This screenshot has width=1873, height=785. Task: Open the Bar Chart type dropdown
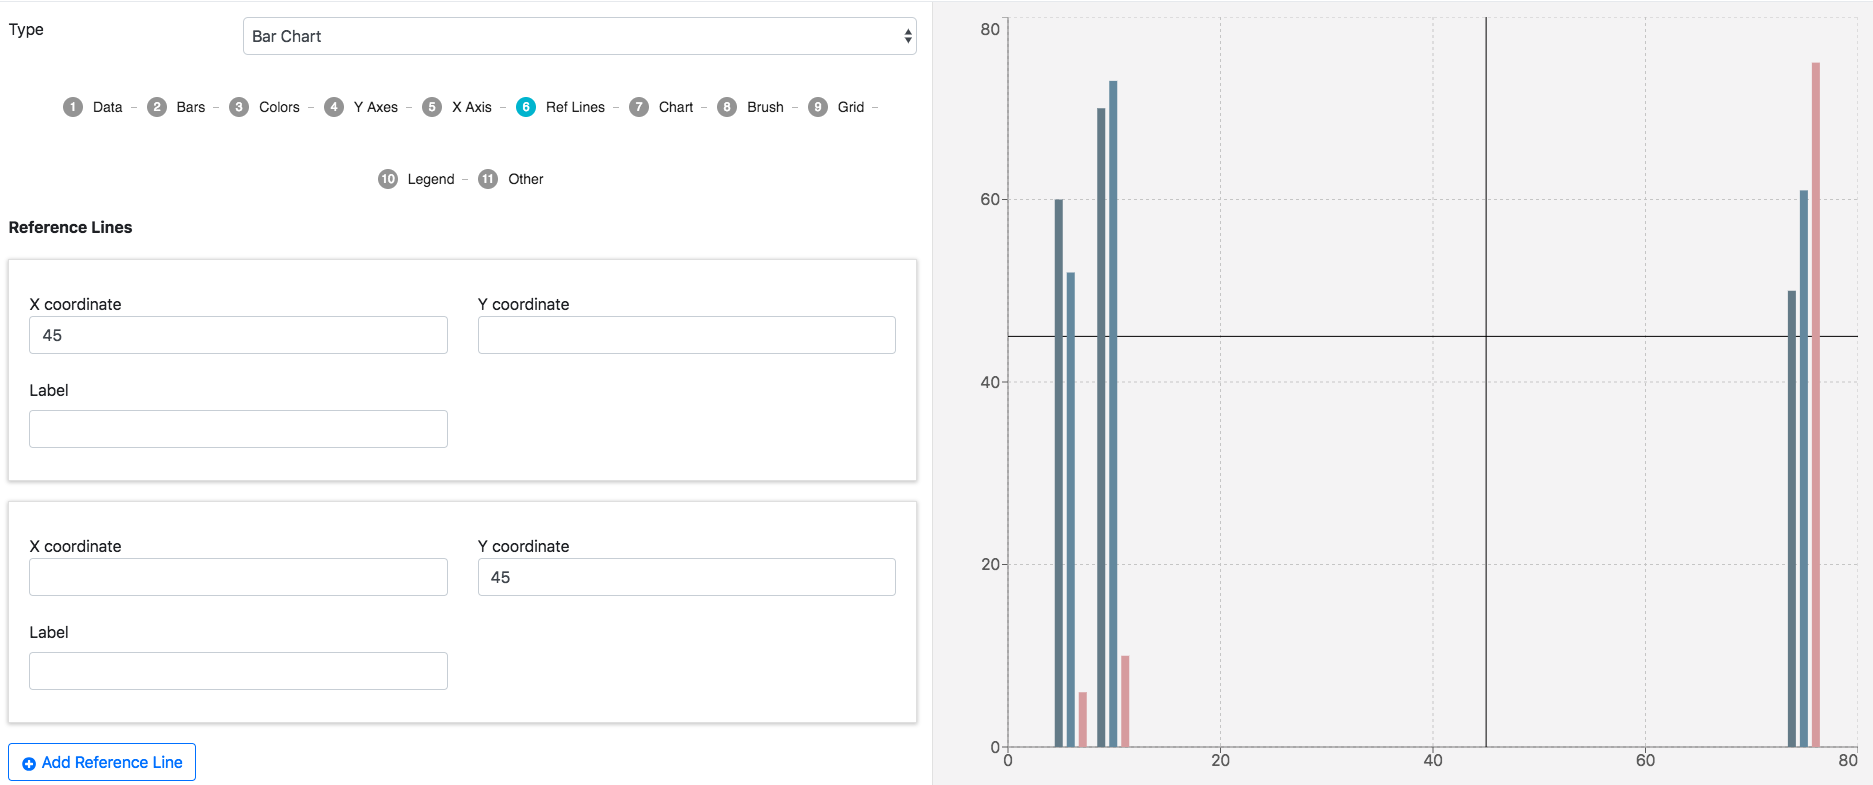click(x=579, y=36)
